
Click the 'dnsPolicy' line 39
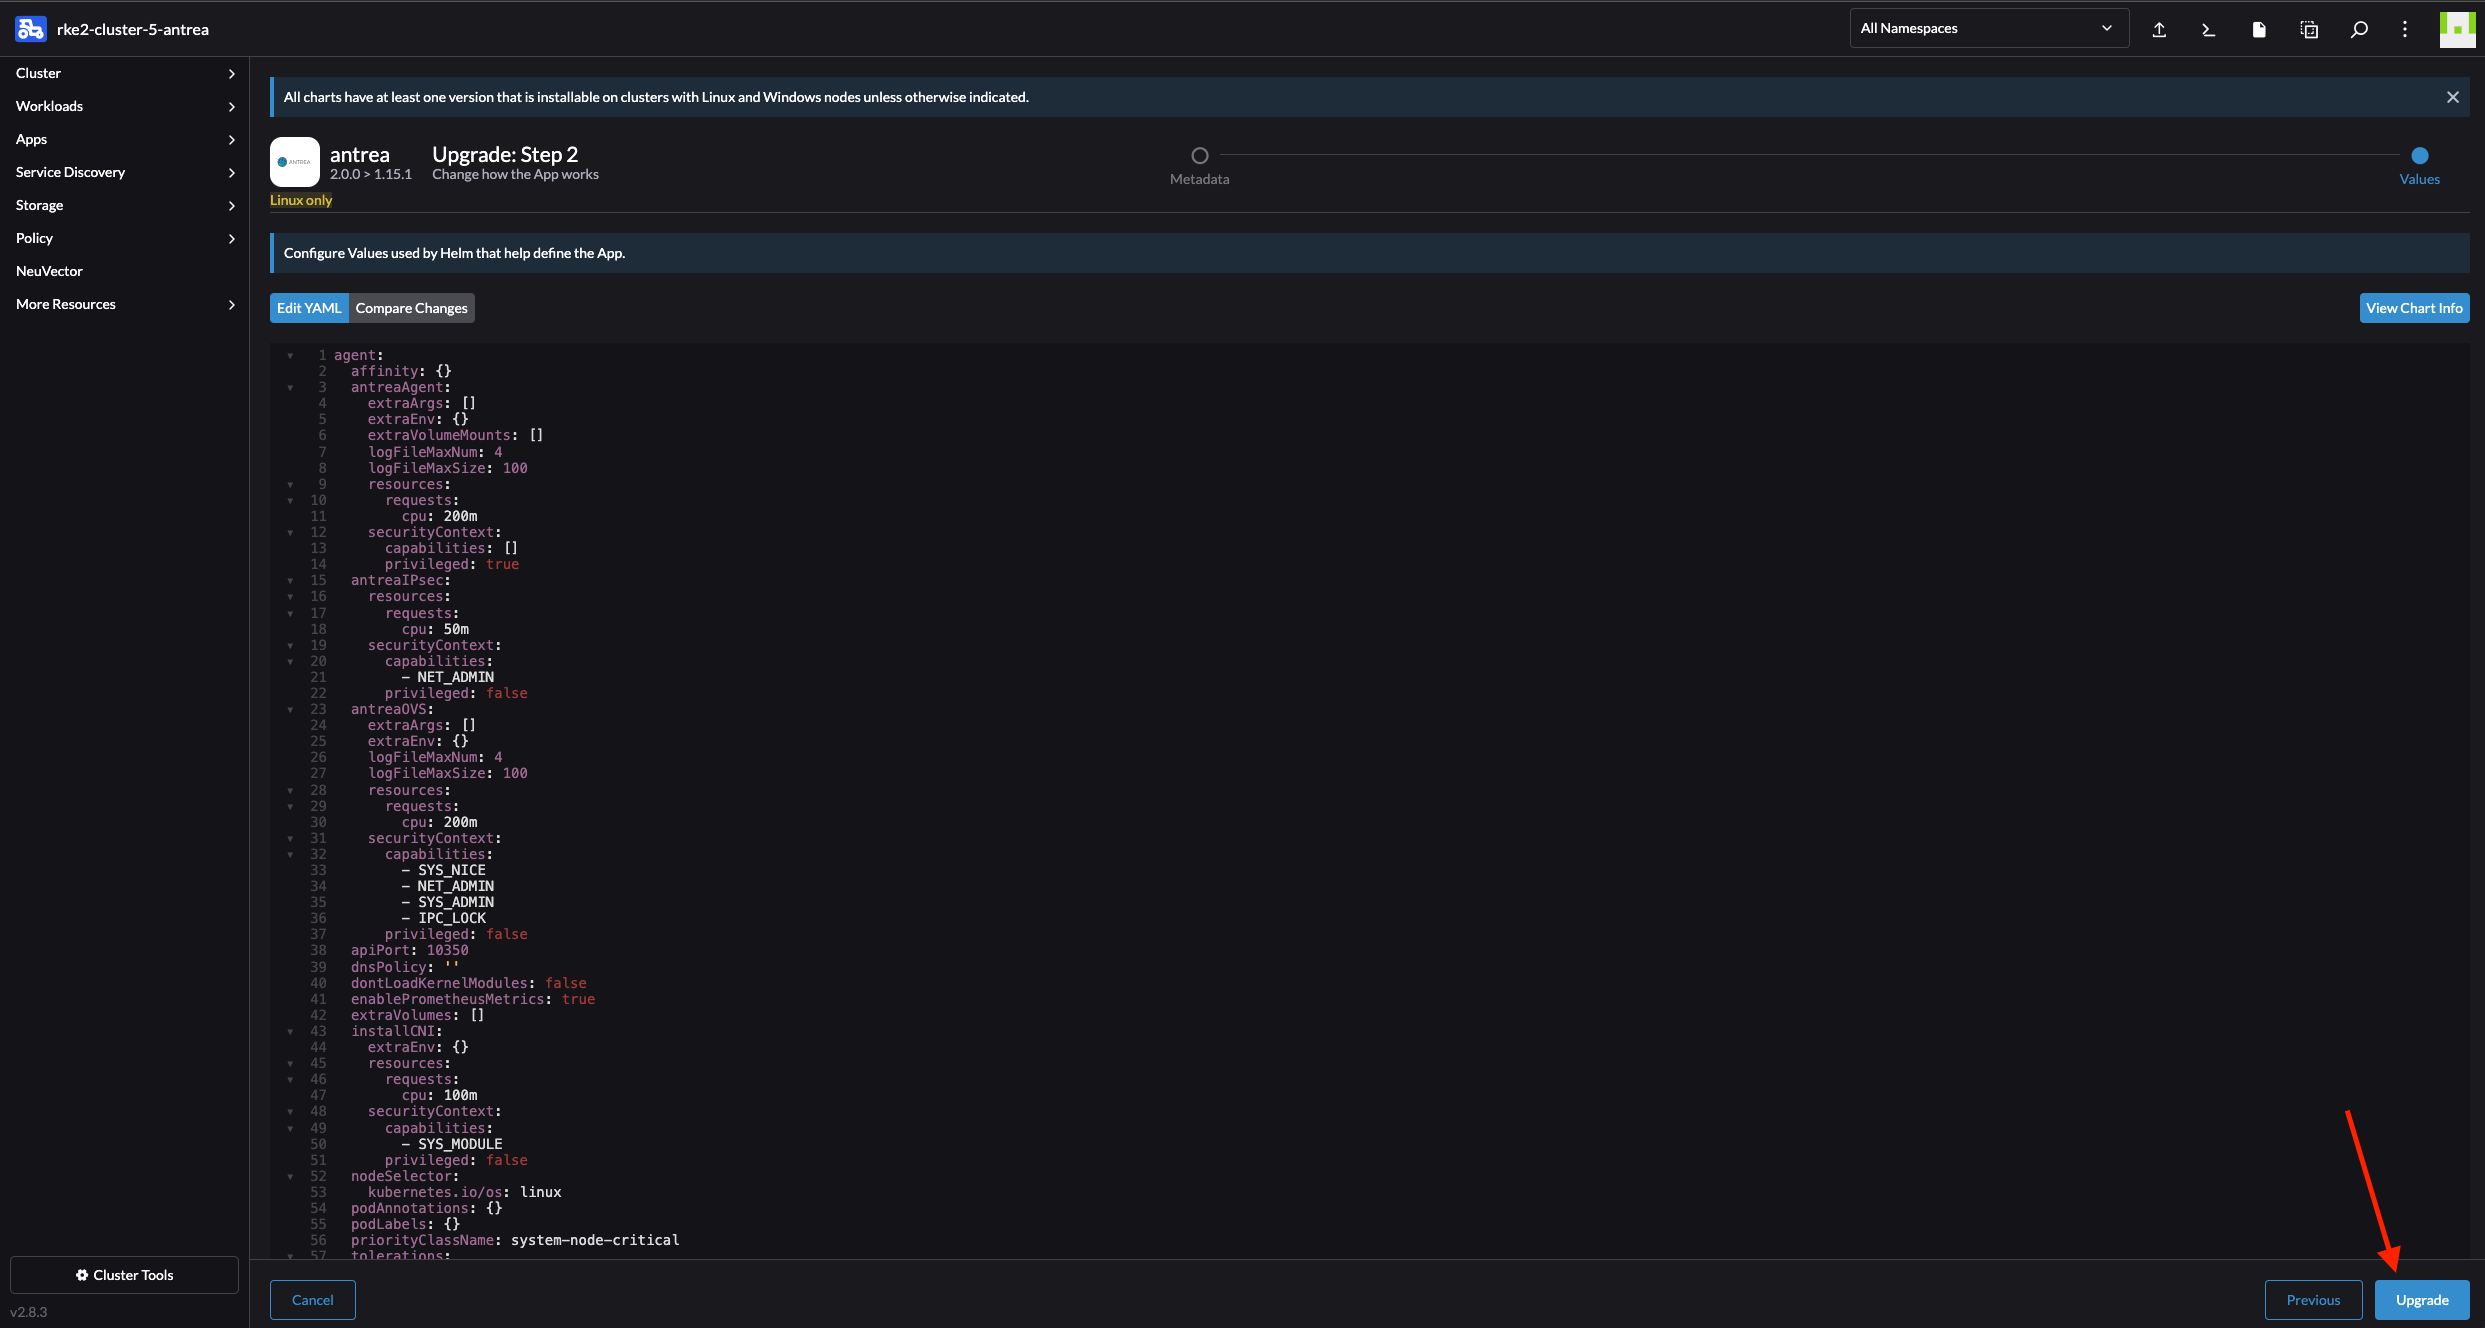point(405,967)
